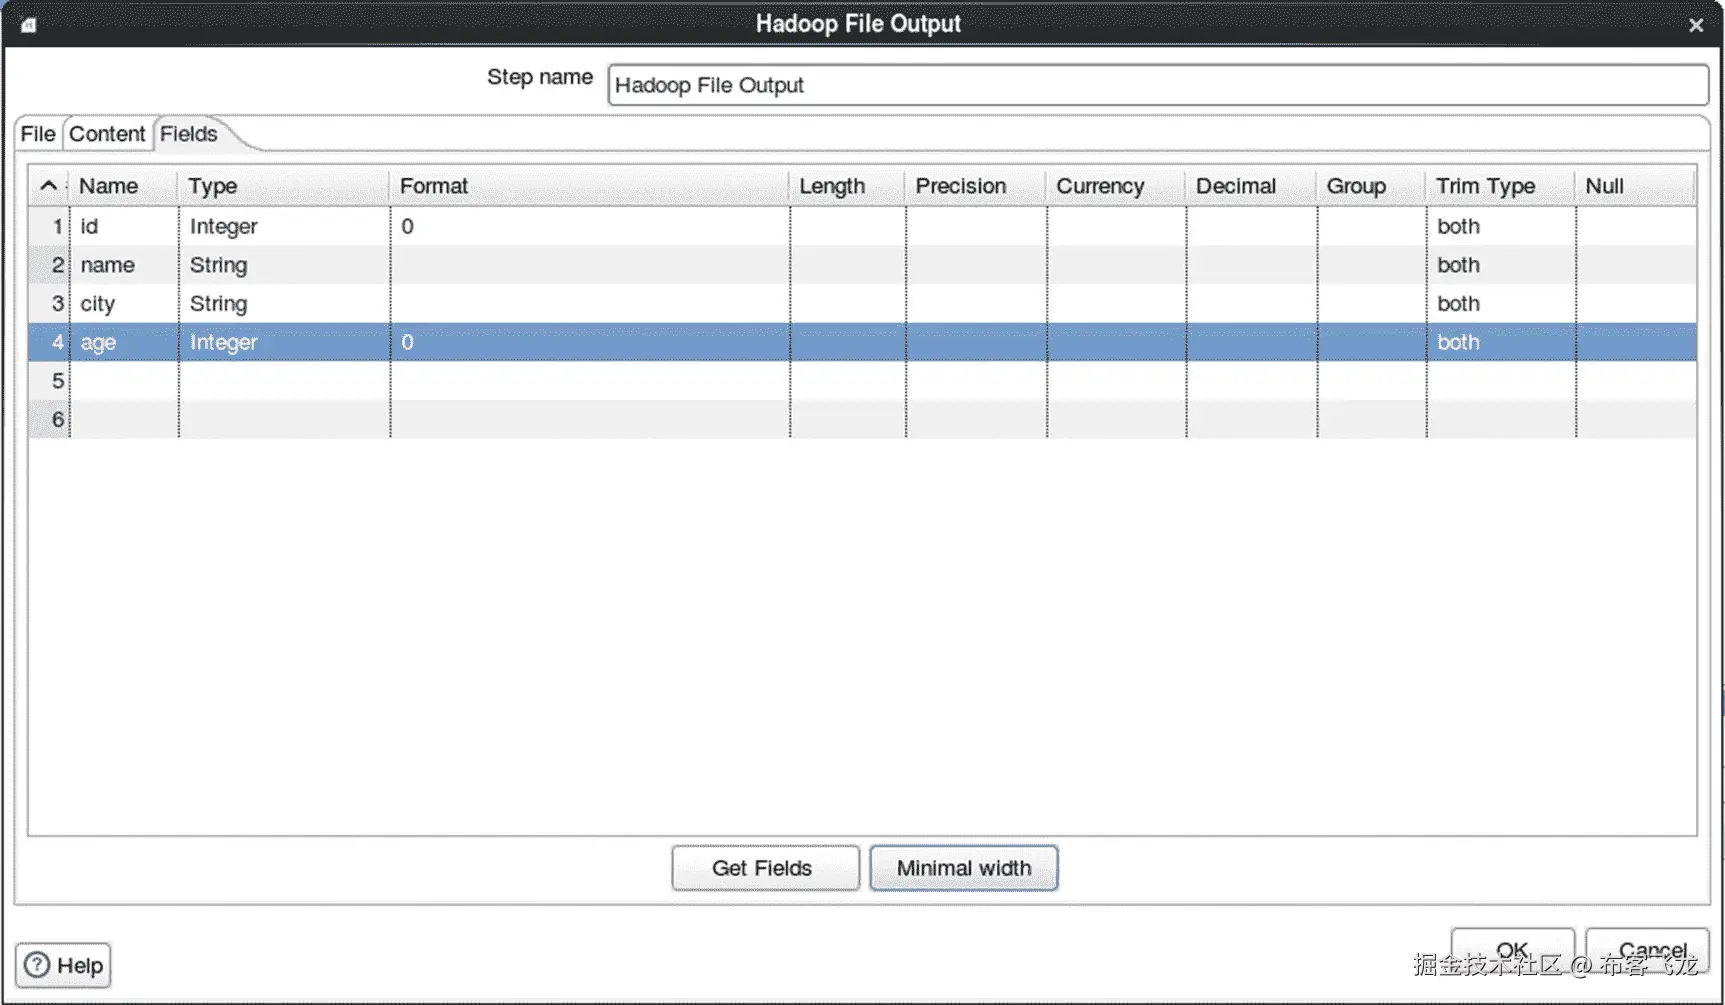Click the Trim Type column header
This screenshot has width=1725, height=1005.
(x=1500, y=186)
